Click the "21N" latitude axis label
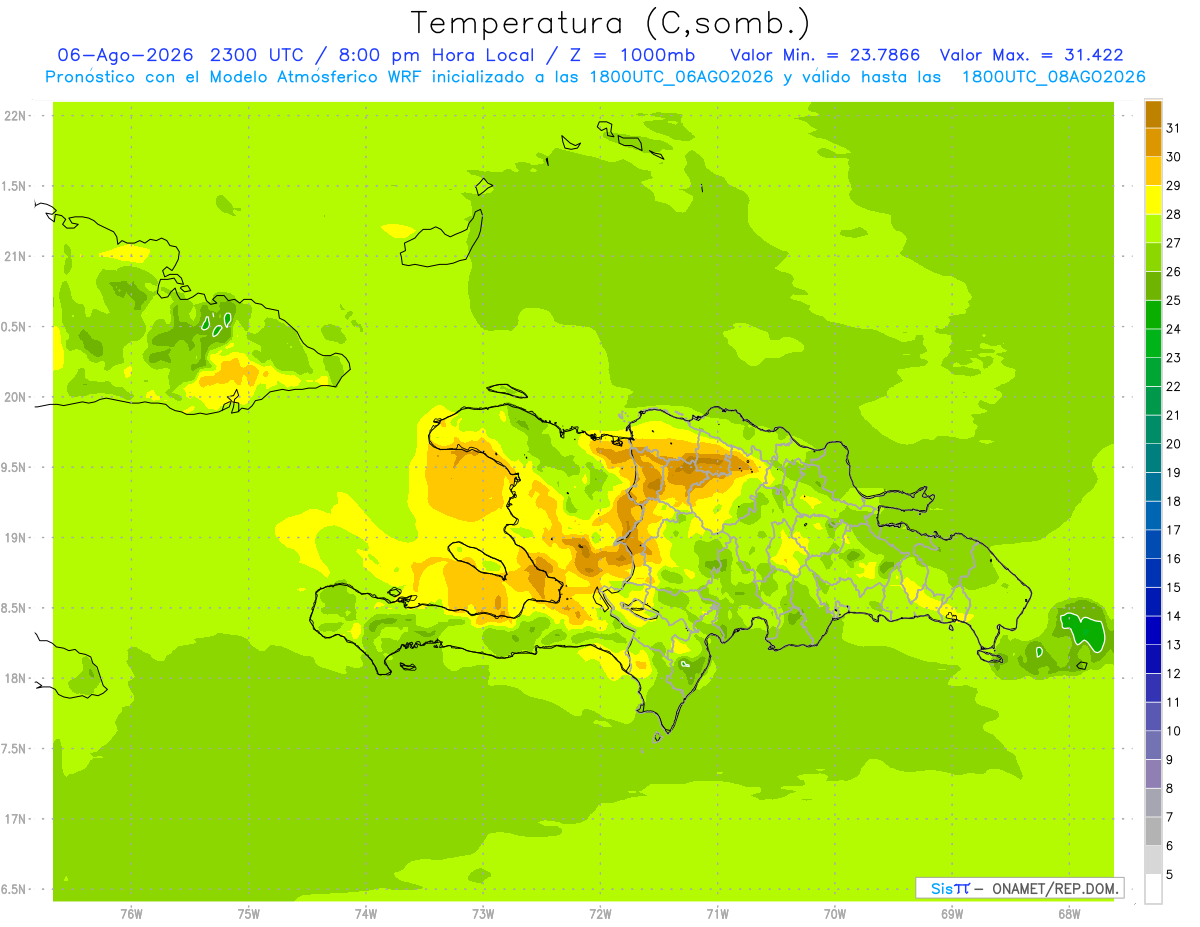 (15, 257)
